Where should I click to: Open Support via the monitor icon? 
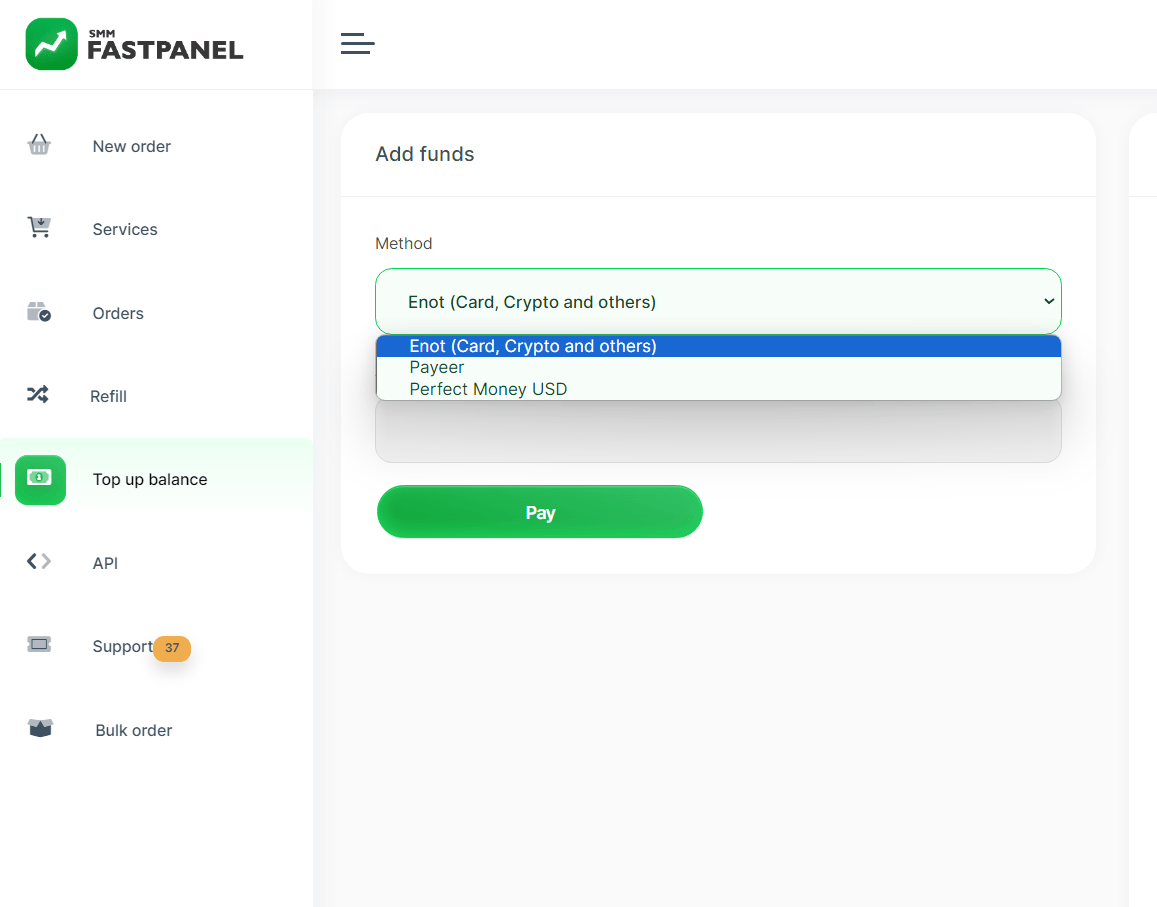point(38,645)
